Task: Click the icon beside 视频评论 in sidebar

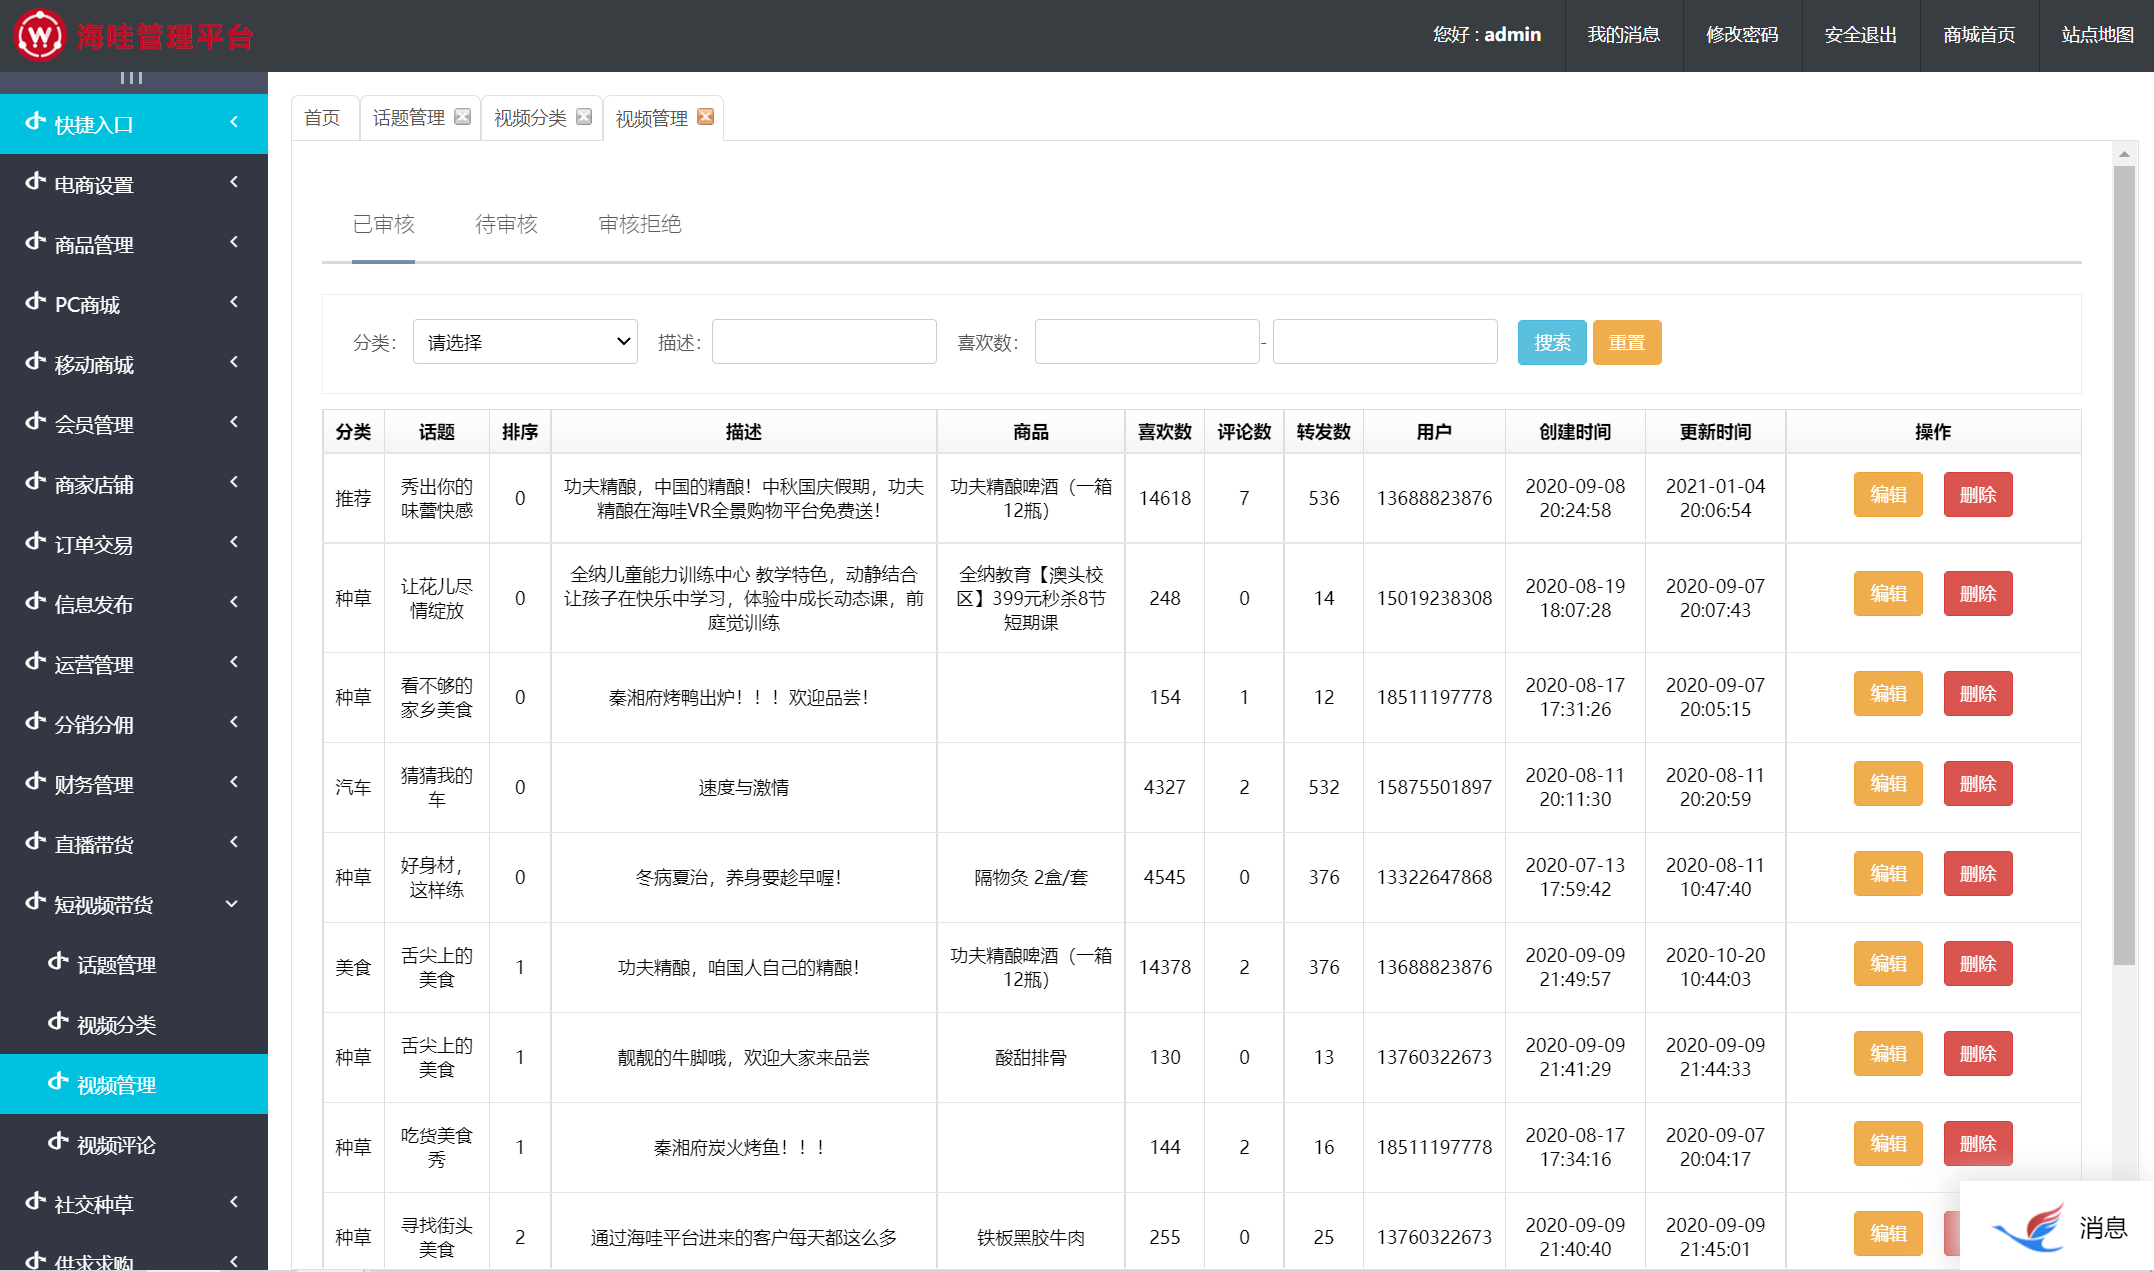Action: tap(59, 1142)
